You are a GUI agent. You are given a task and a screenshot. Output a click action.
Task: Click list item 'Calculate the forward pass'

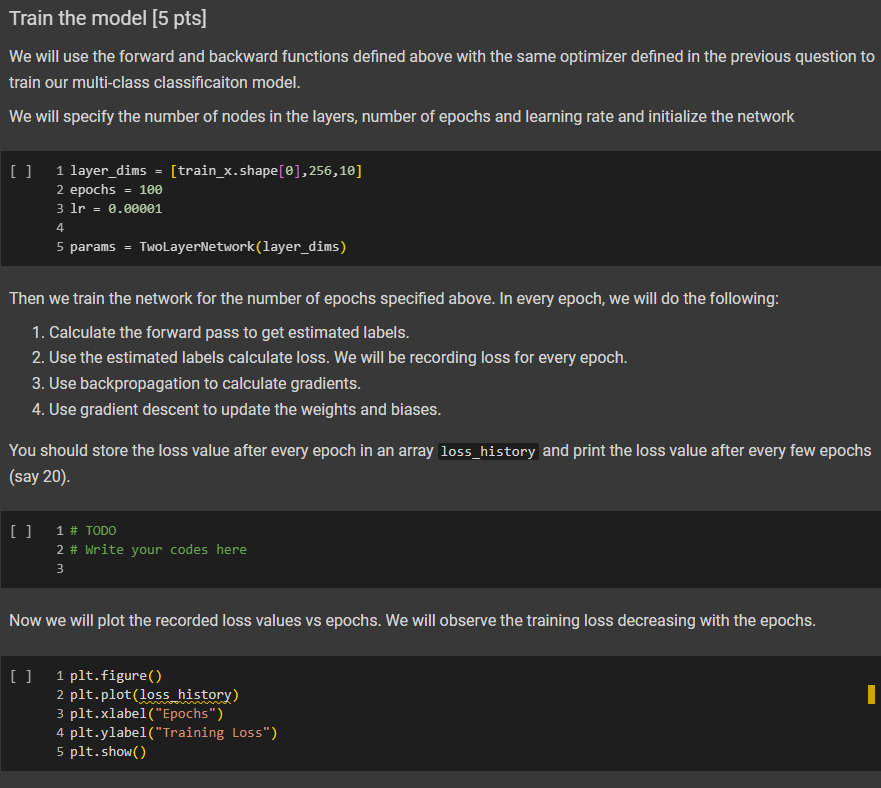[x=229, y=333]
